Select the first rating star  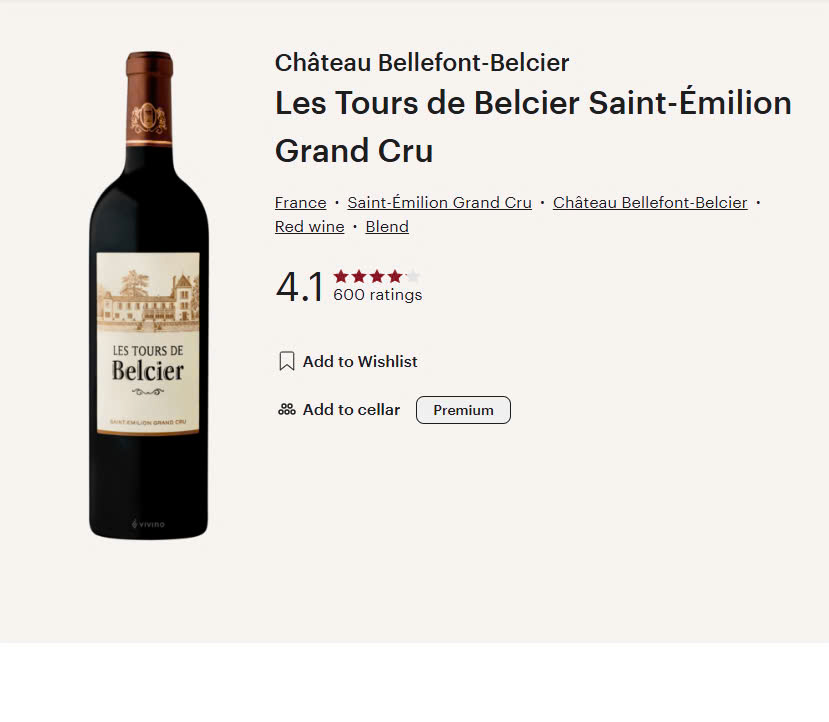pyautogui.click(x=342, y=277)
